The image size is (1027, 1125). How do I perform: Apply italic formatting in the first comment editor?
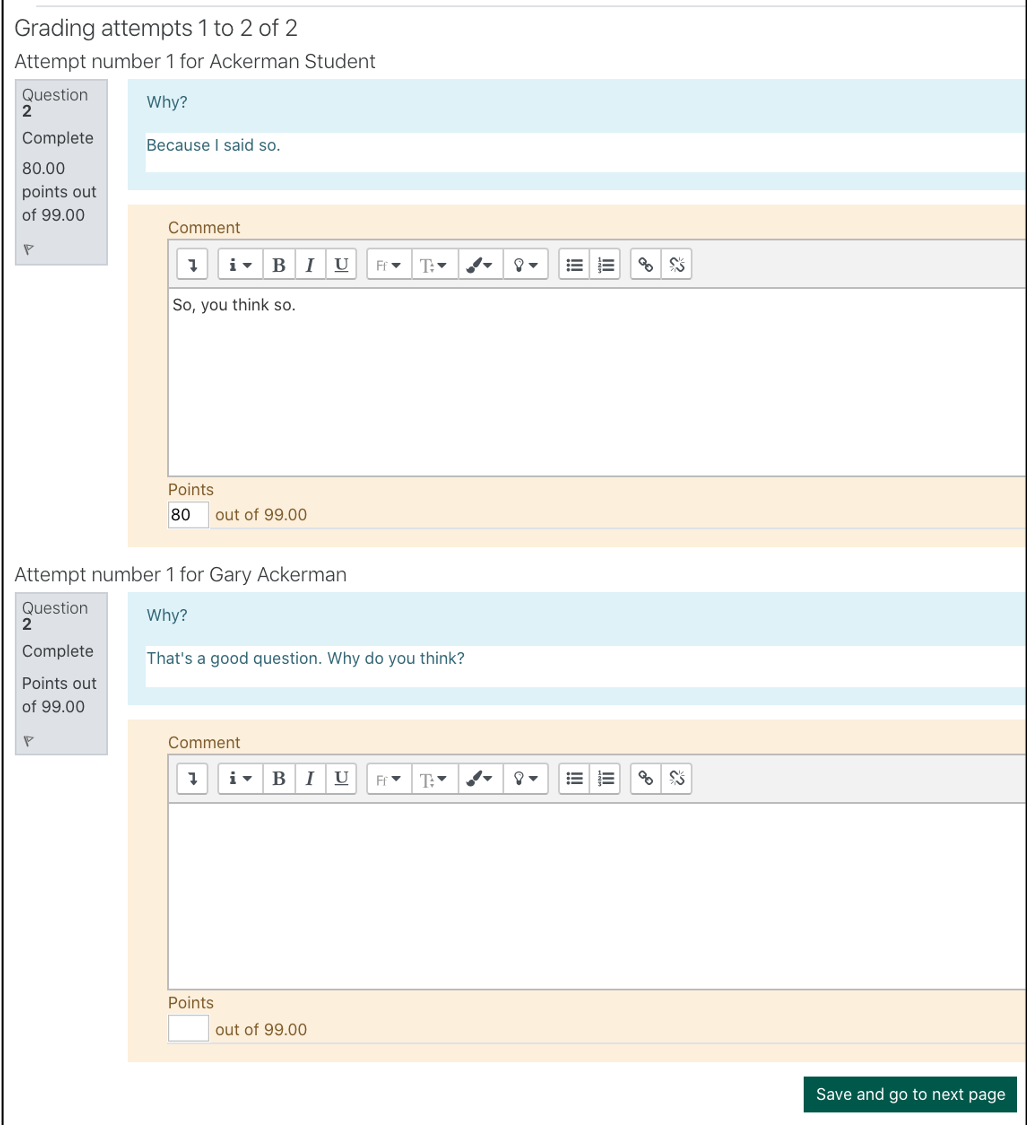(x=310, y=264)
